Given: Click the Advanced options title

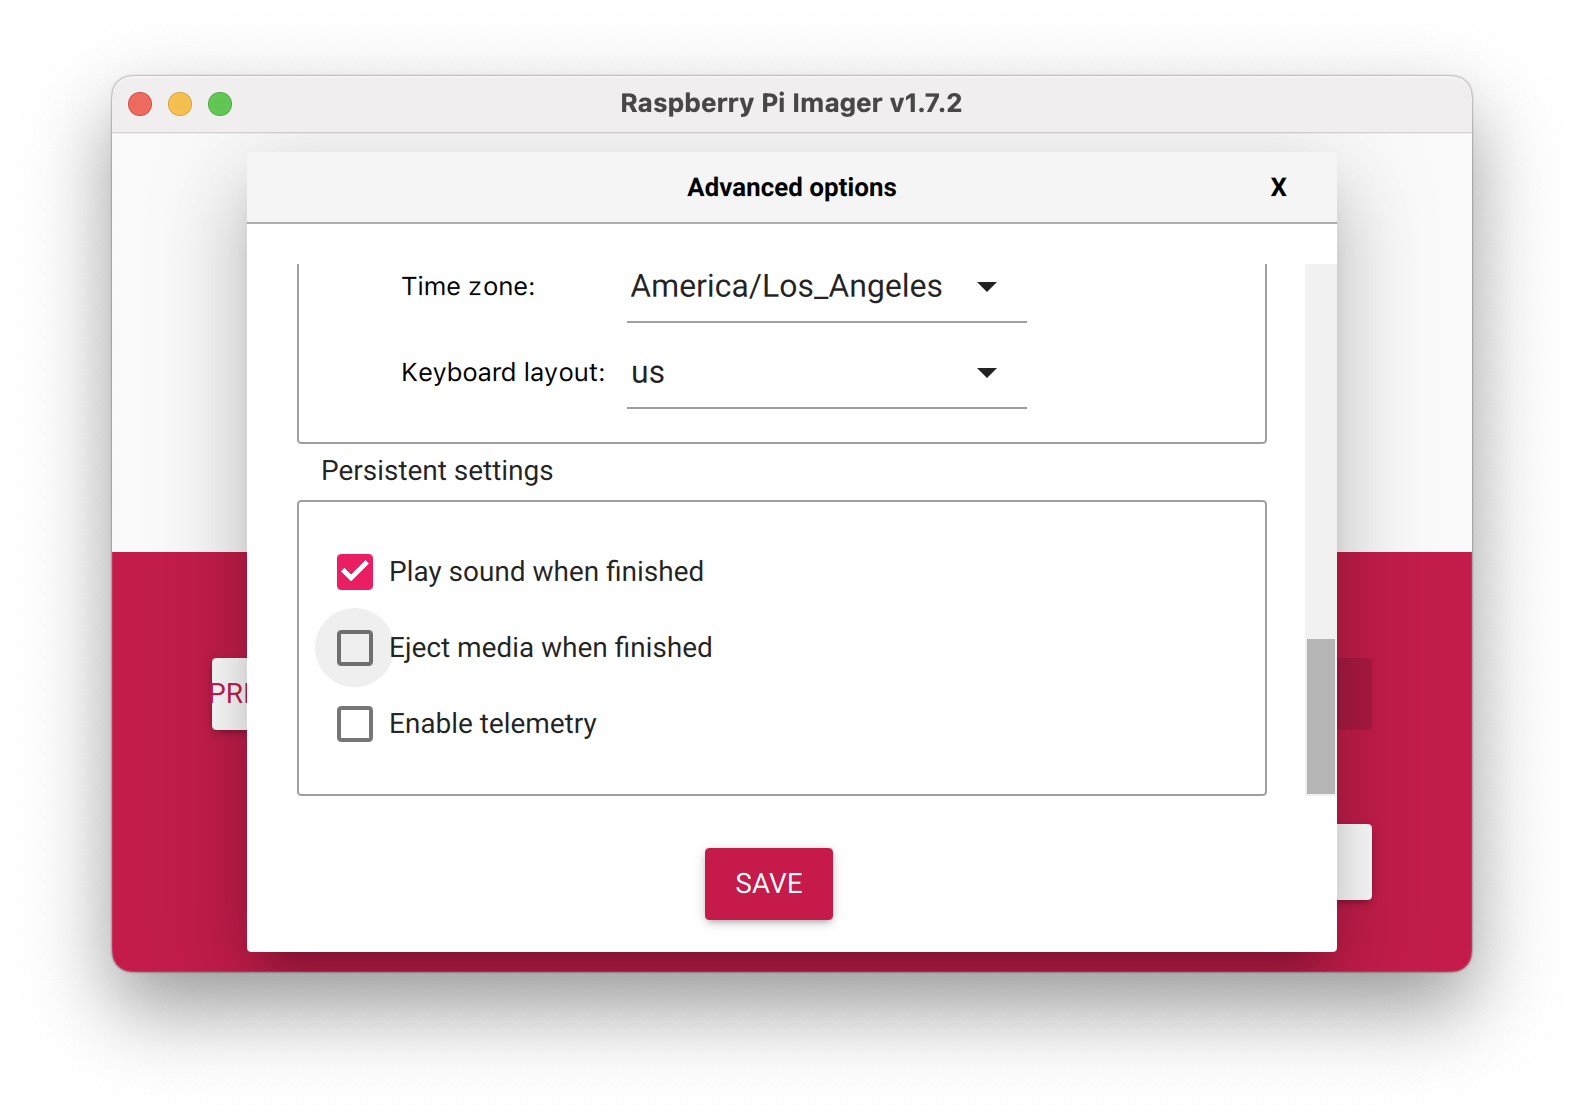Looking at the screenshot, I should click(x=792, y=188).
